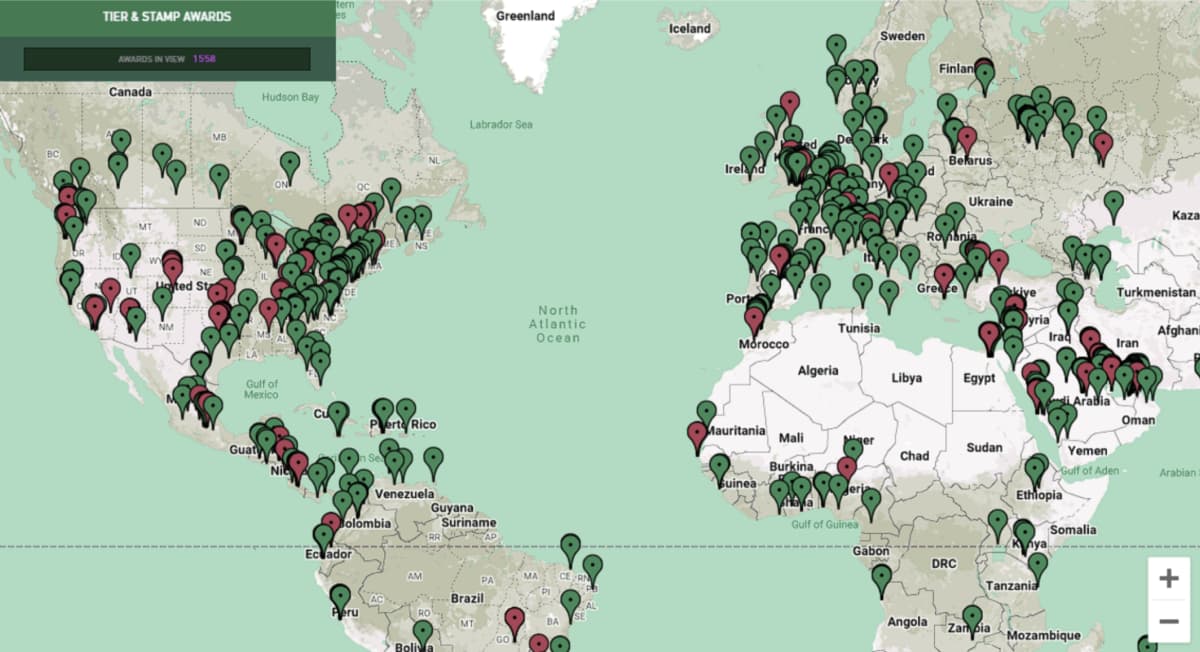Open the green pin in Peru
Image resolution: width=1200 pixels, height=652 pixels.
tap(340, 598)
